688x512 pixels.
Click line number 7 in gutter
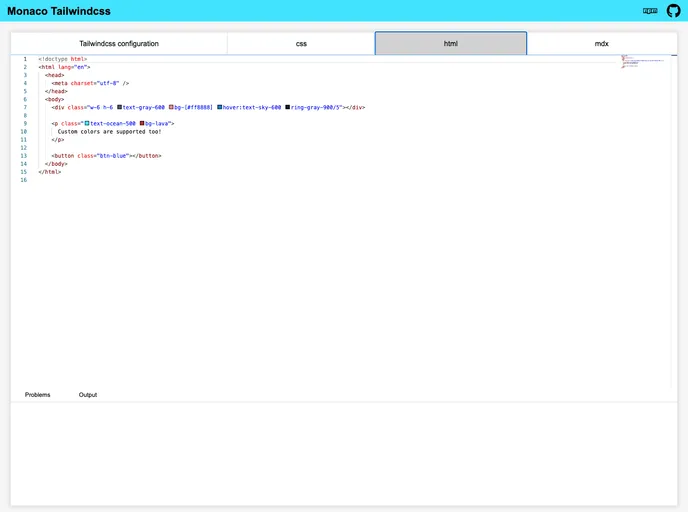(x=25, y=107)
